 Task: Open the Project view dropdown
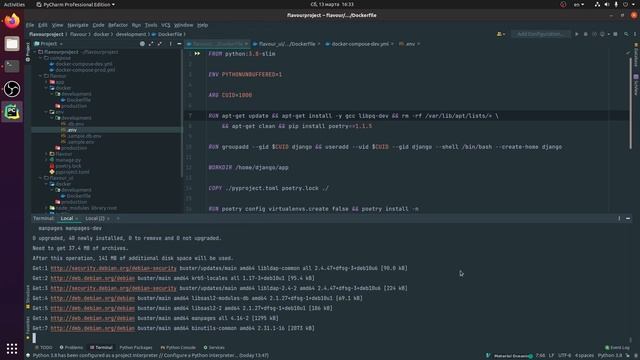(x=49, y=44)
